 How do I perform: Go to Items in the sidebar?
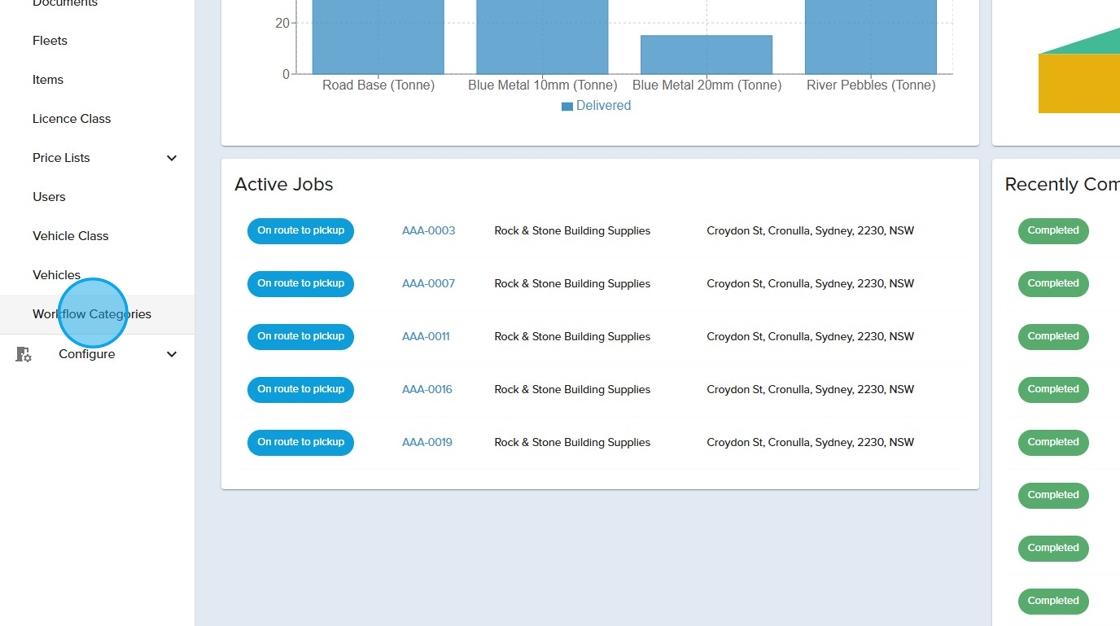[48, 80]
